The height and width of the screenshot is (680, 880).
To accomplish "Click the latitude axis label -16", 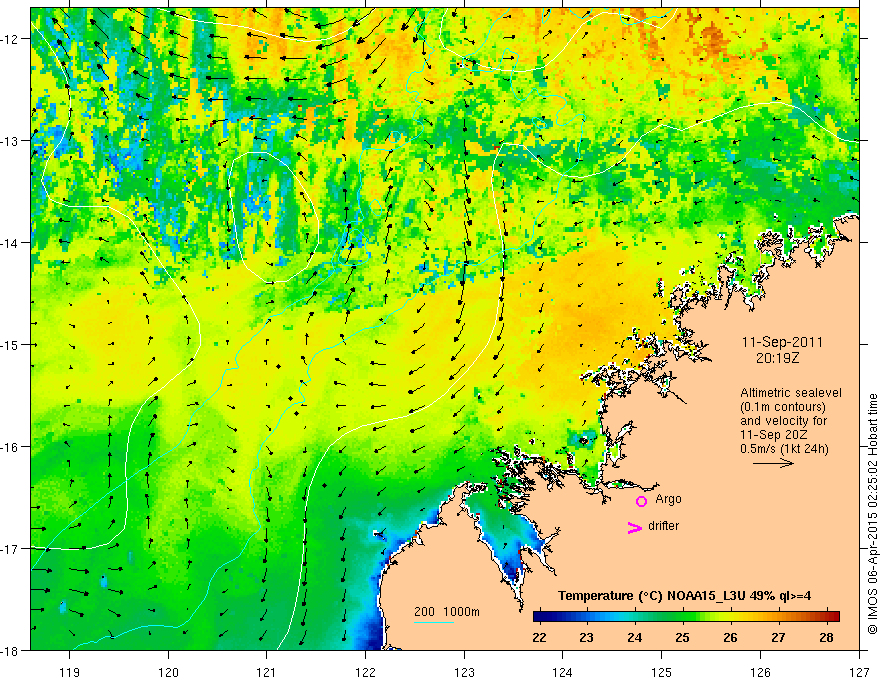I will 11,447.
